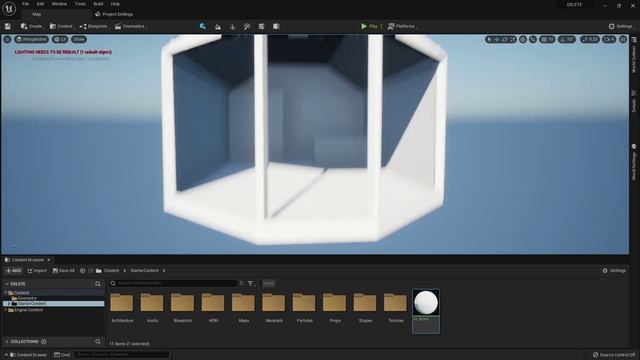Click Save All in Content Browser
Screen dimensions: 640x360
coord(64,271)
